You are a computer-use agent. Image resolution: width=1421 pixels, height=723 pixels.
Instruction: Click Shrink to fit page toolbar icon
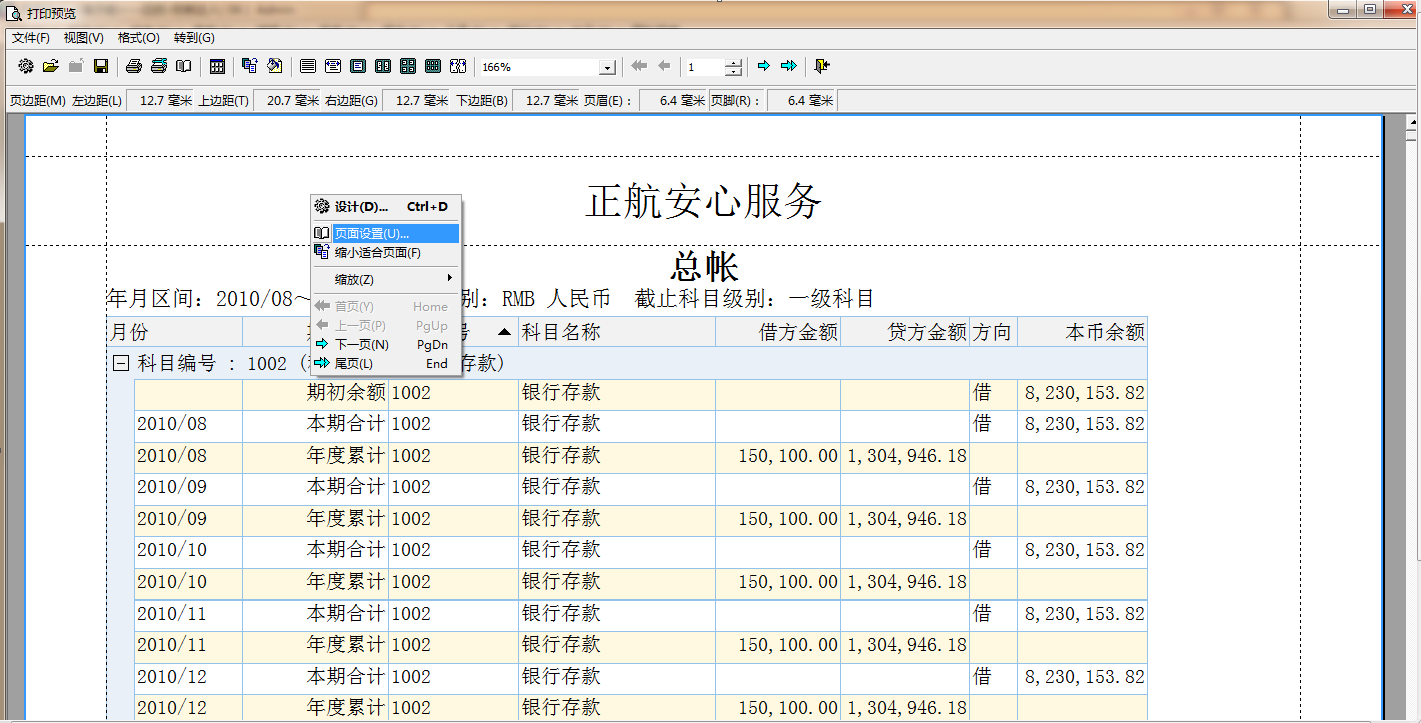click(250, 67)
